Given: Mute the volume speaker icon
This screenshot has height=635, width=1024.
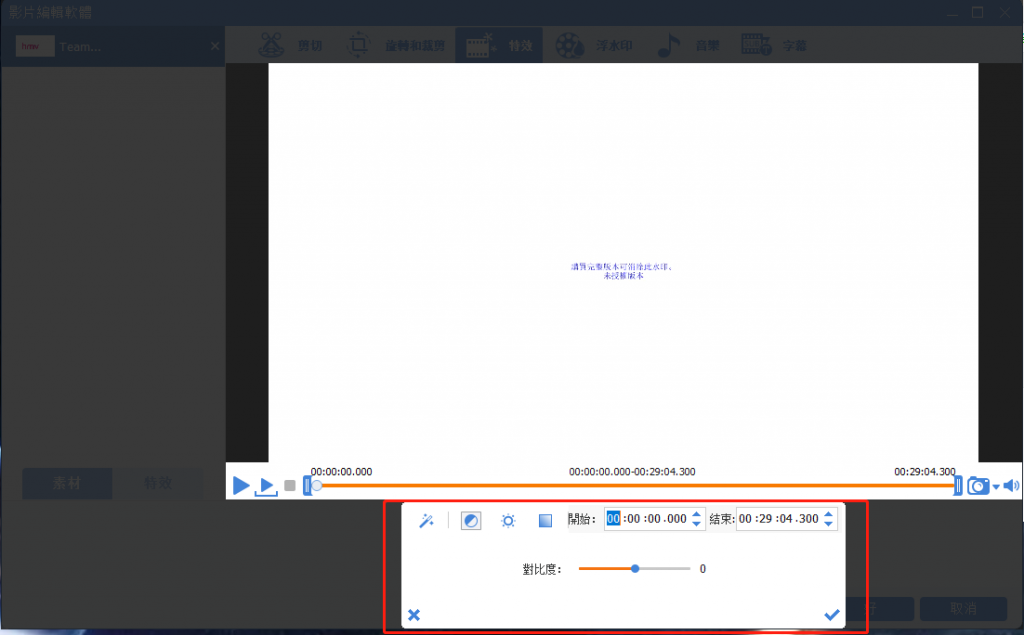Looking at the screenshot, I should click(1011, 485).
